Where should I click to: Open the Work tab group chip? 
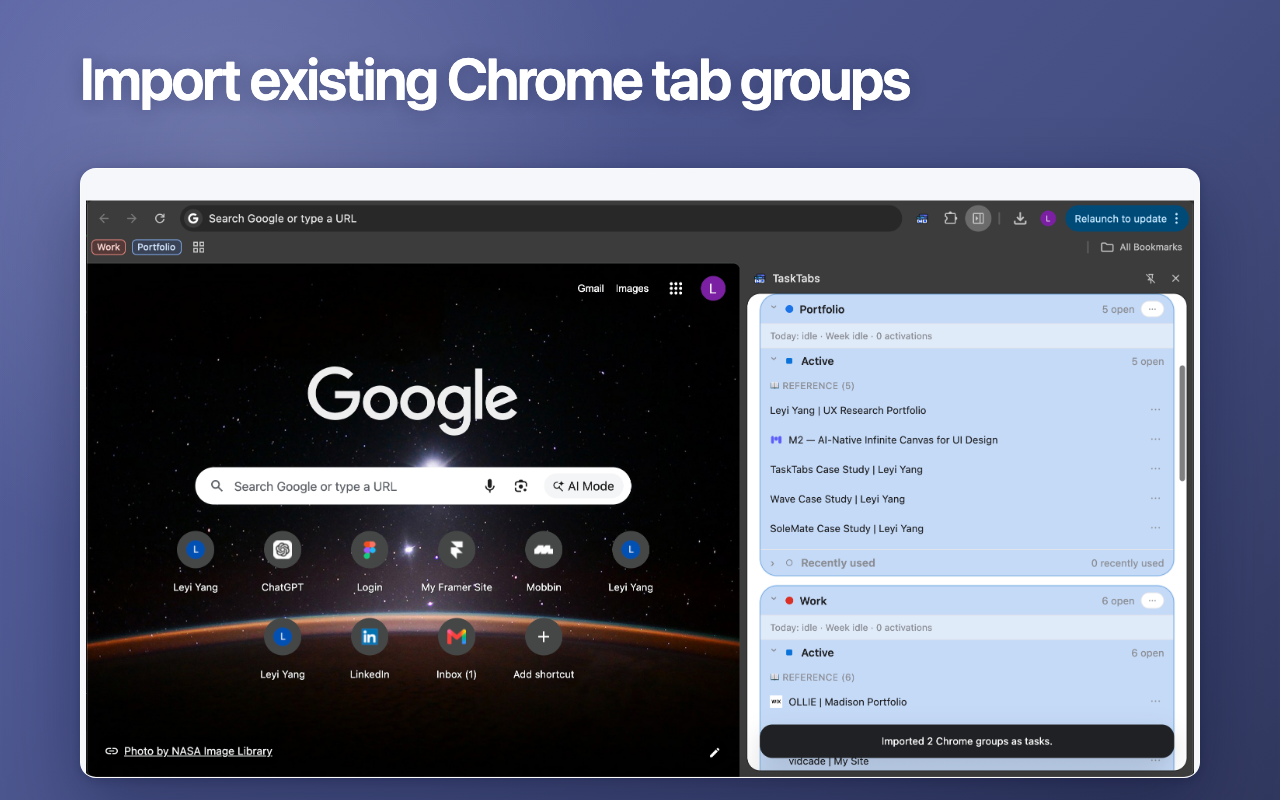(109, 247)
